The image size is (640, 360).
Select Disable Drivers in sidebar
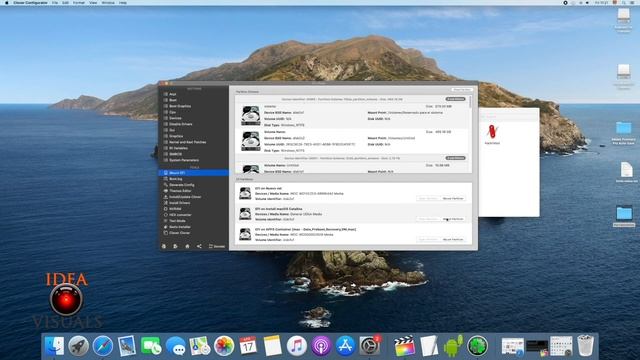[180, 124]
